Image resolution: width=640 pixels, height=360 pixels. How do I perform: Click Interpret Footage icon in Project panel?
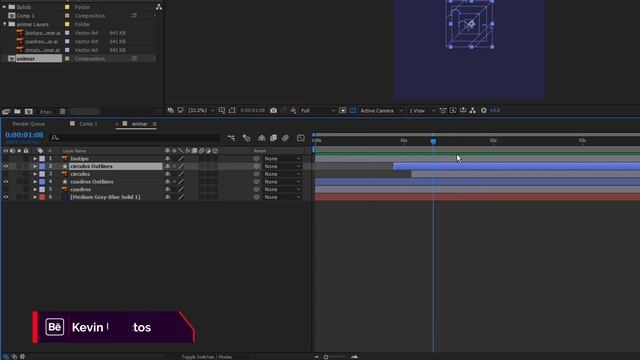[6, 111]
